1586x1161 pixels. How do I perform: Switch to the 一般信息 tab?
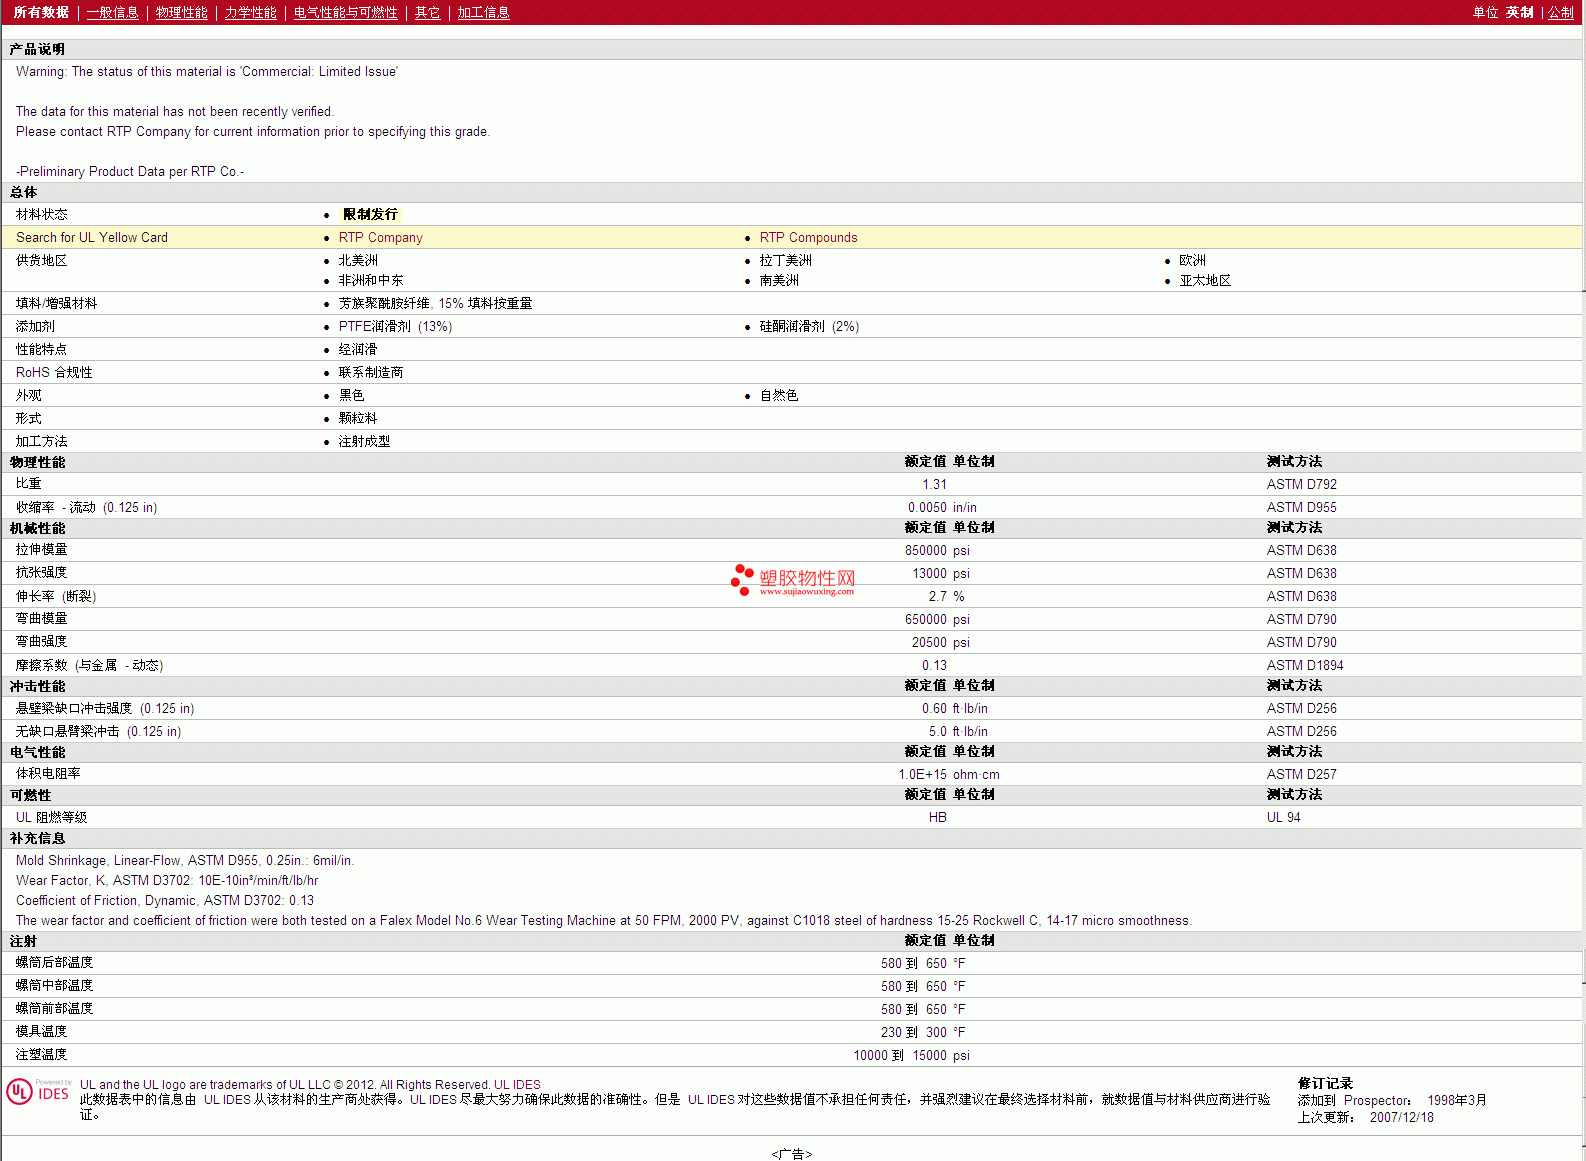pos(112,12)
